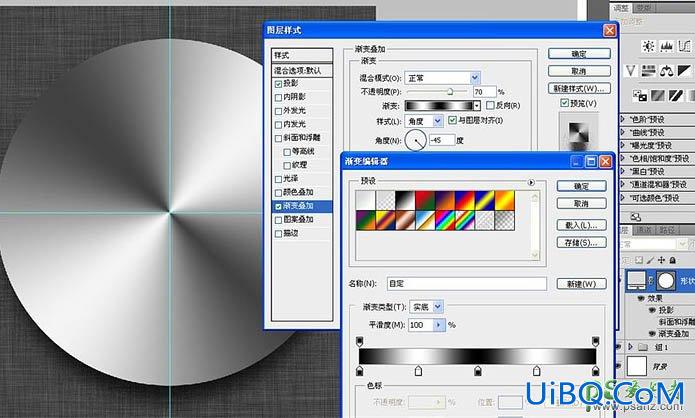The width and height of the screenshot is (695, 418).
Task: Toggle the 预览 preview checkbox
Action: click(564, 103)
